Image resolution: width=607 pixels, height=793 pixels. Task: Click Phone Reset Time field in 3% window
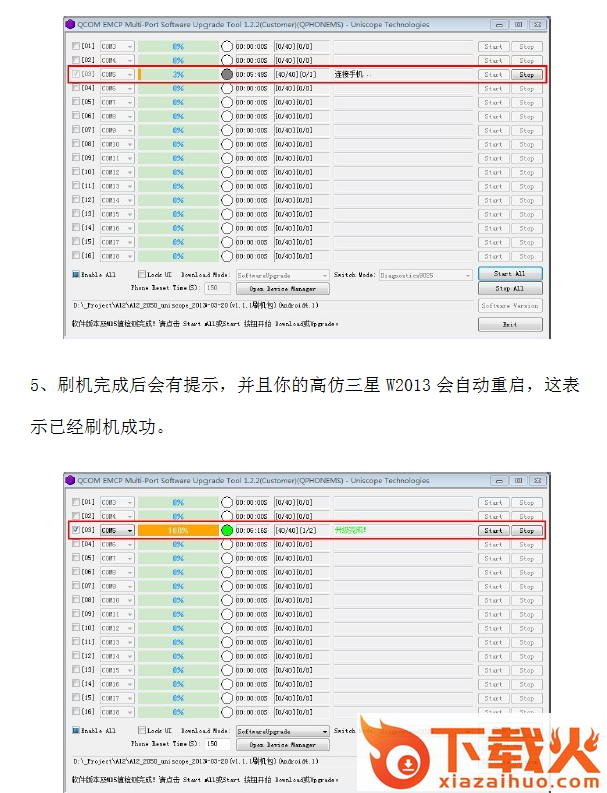click(x=211, y=288)
